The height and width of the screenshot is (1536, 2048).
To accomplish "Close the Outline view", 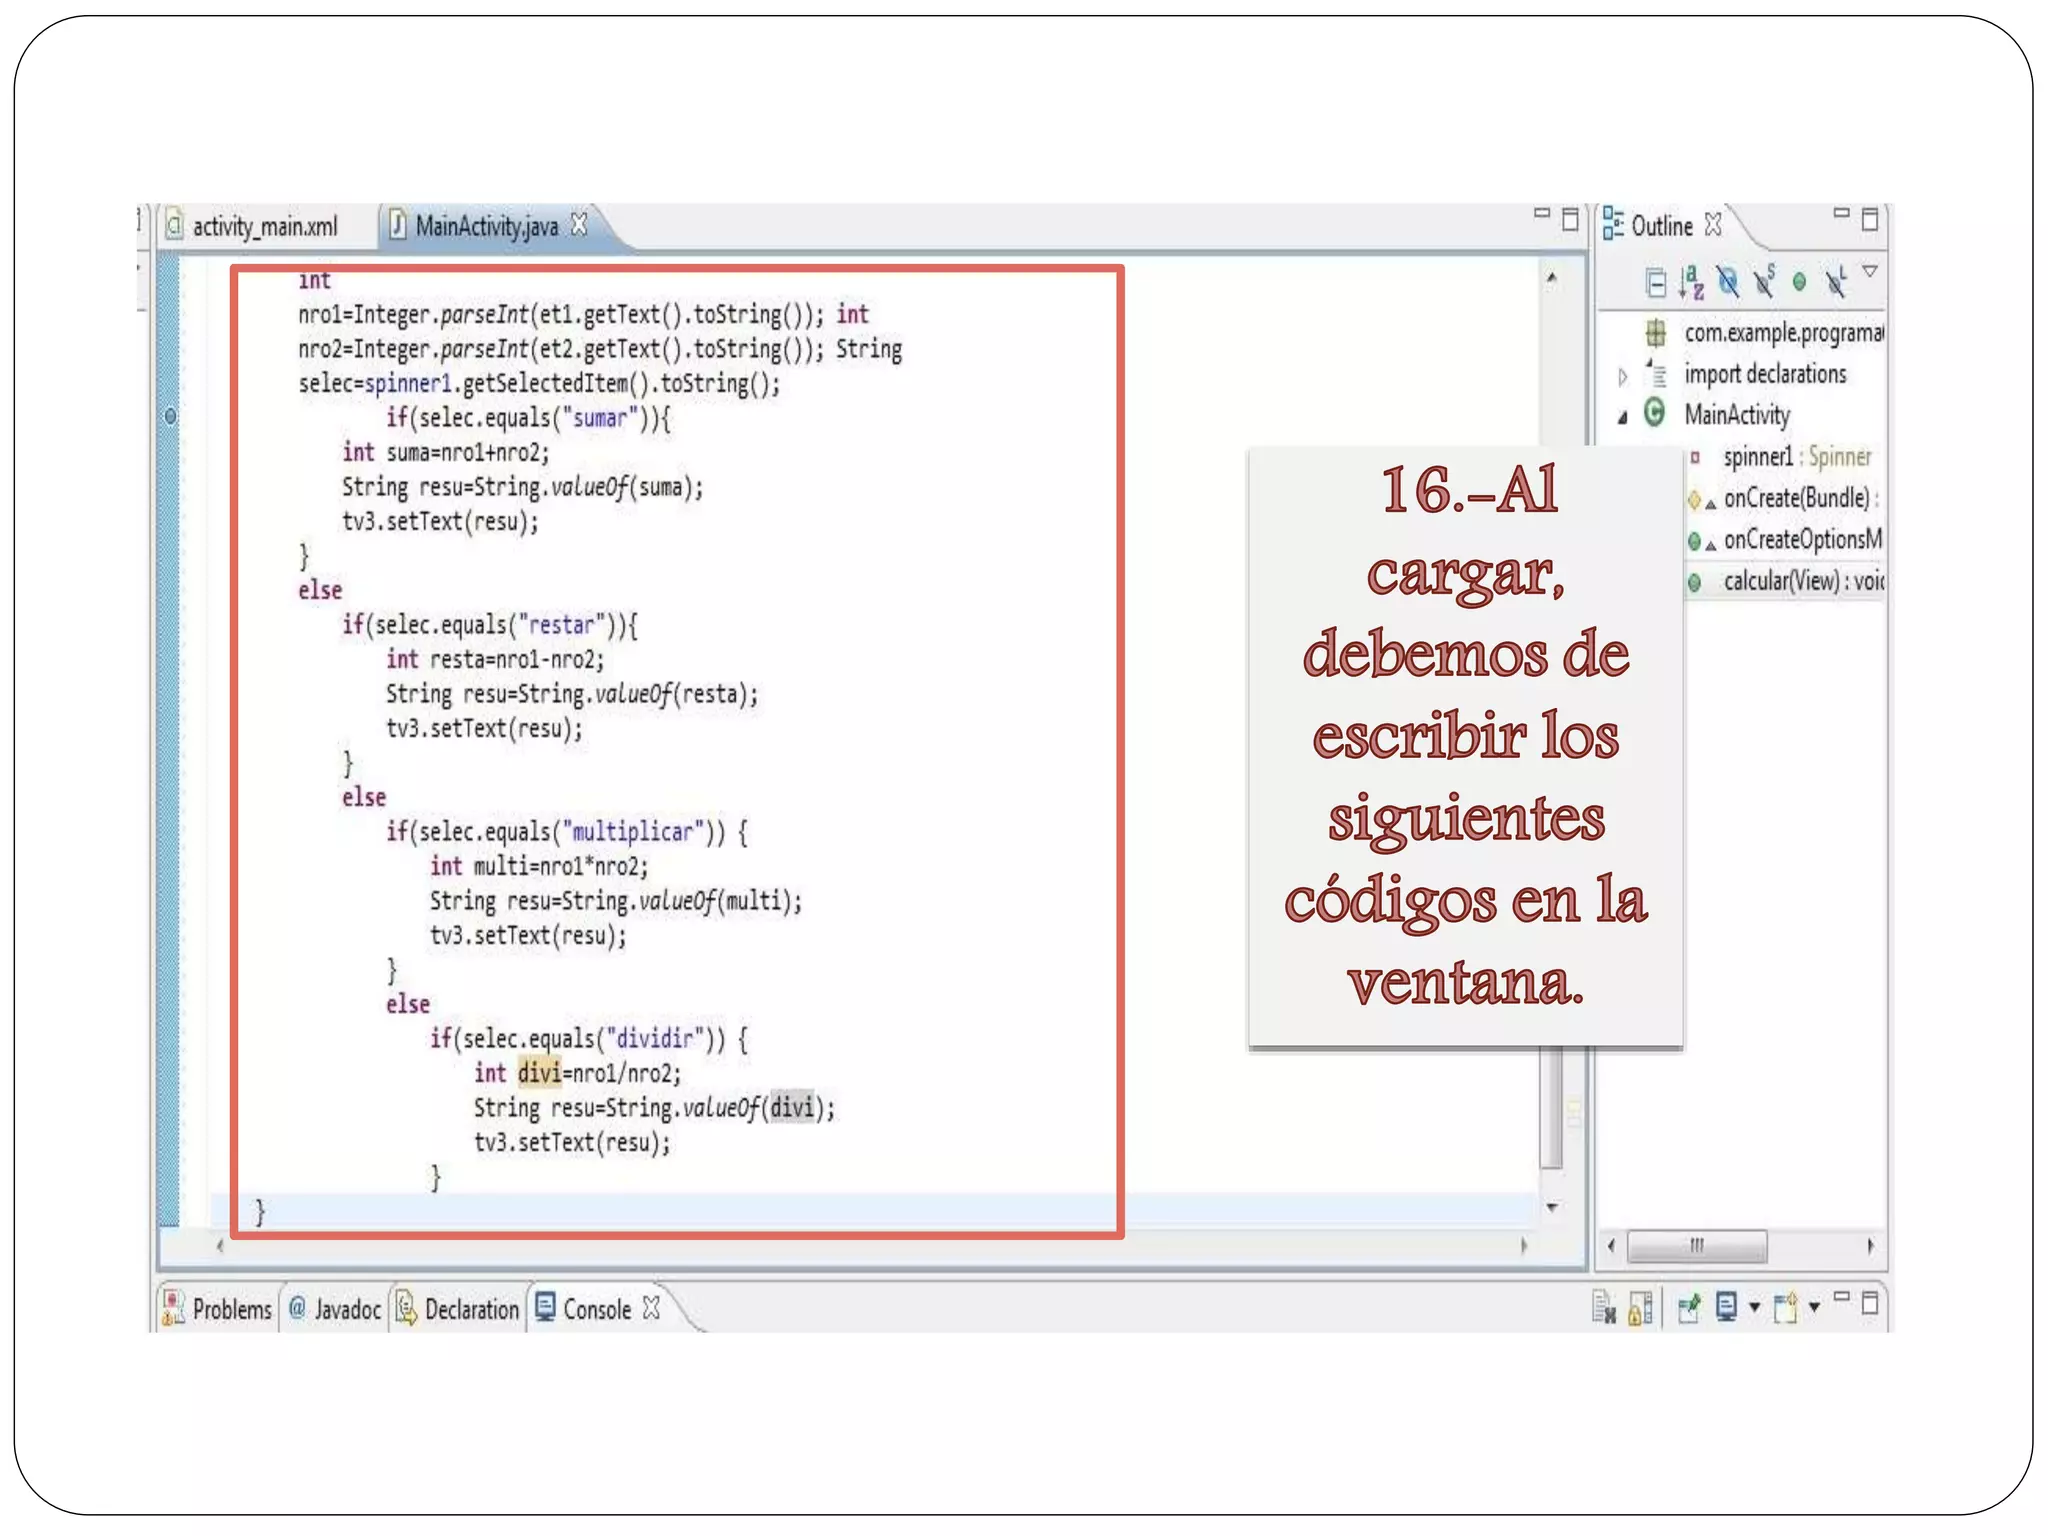I will coord(1714,225).
